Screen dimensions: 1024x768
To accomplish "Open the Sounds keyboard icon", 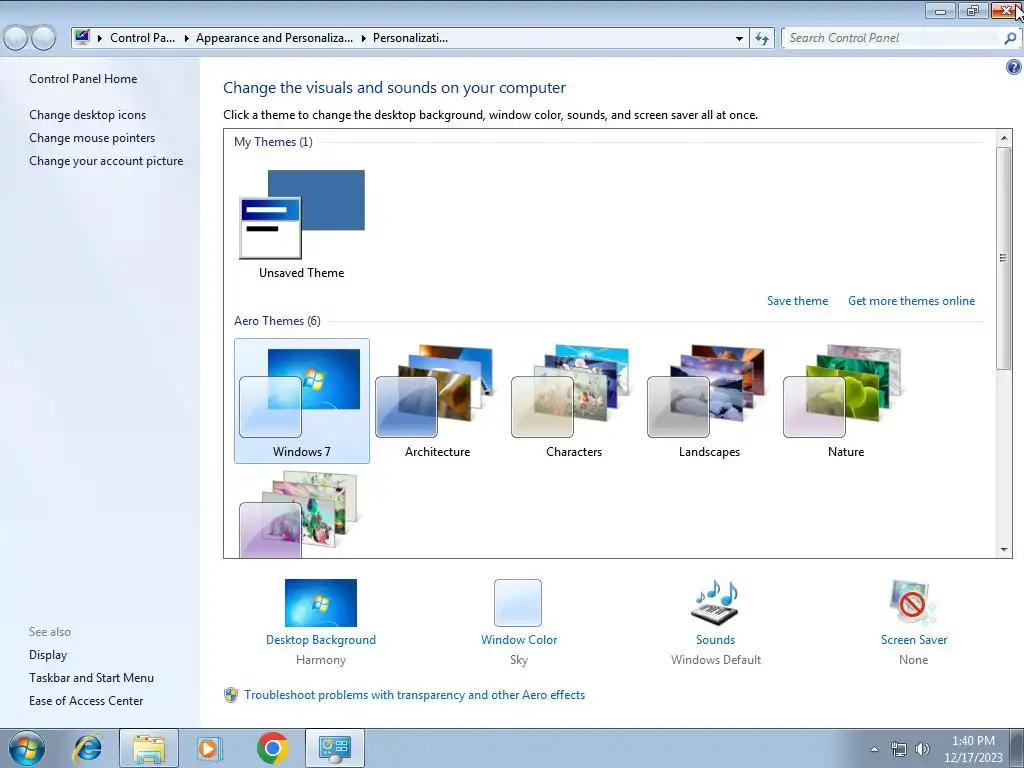I will (x=715, y=603).
